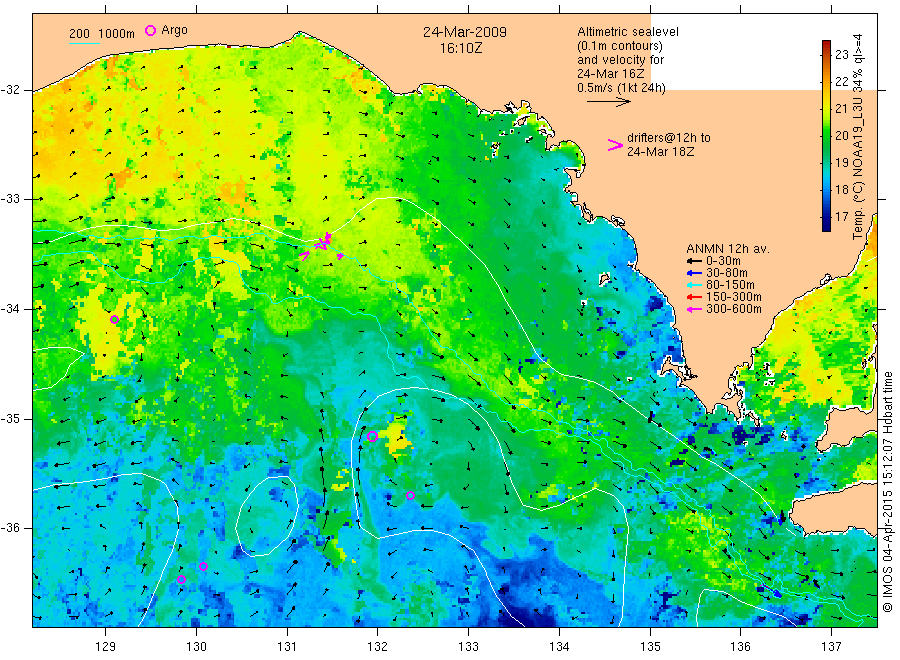The width and height of the screenshot is (900, 660).
Task: Click the drifters@12h to label
Action: [669, 138]
